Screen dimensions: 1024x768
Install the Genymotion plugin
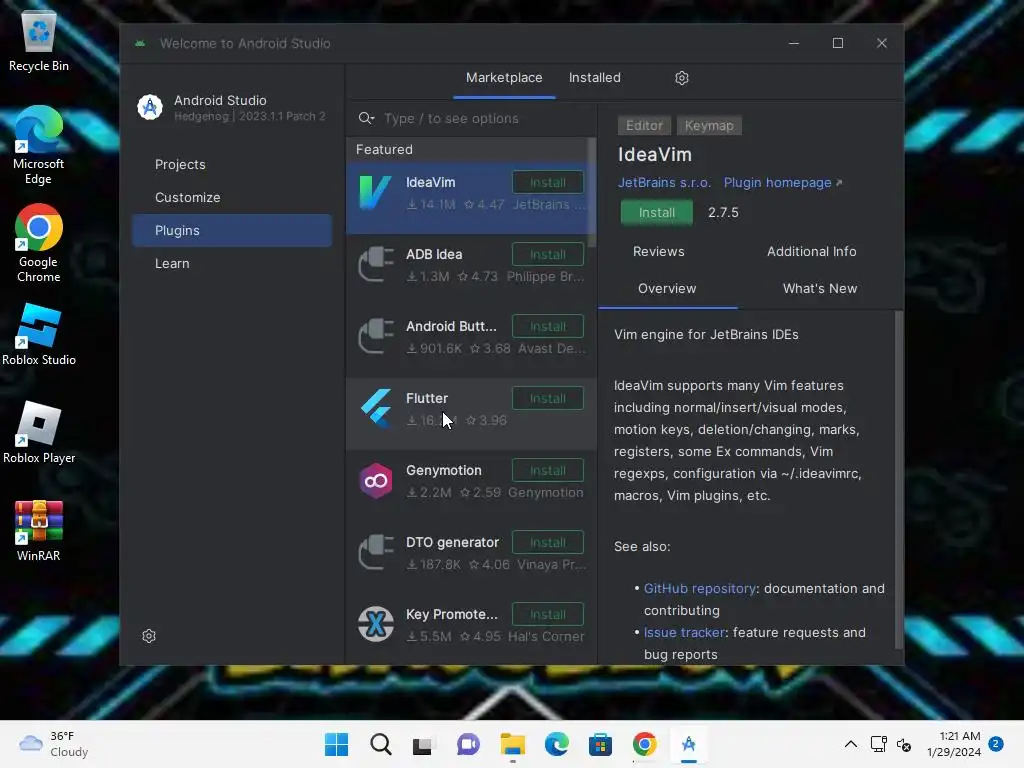(547, 470)
